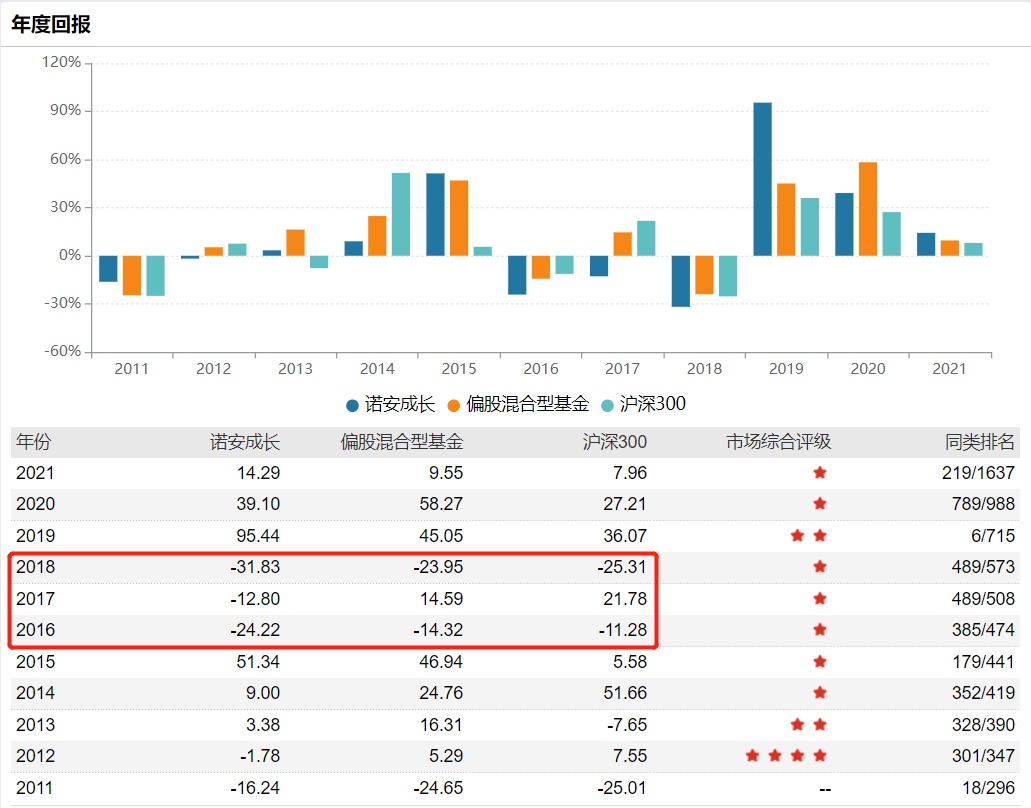Image resolution: width=1031 pixels, height=808 pixels.
Task: Toggle the 诺安成长 legend marker
Action: [x=352, y=406]
